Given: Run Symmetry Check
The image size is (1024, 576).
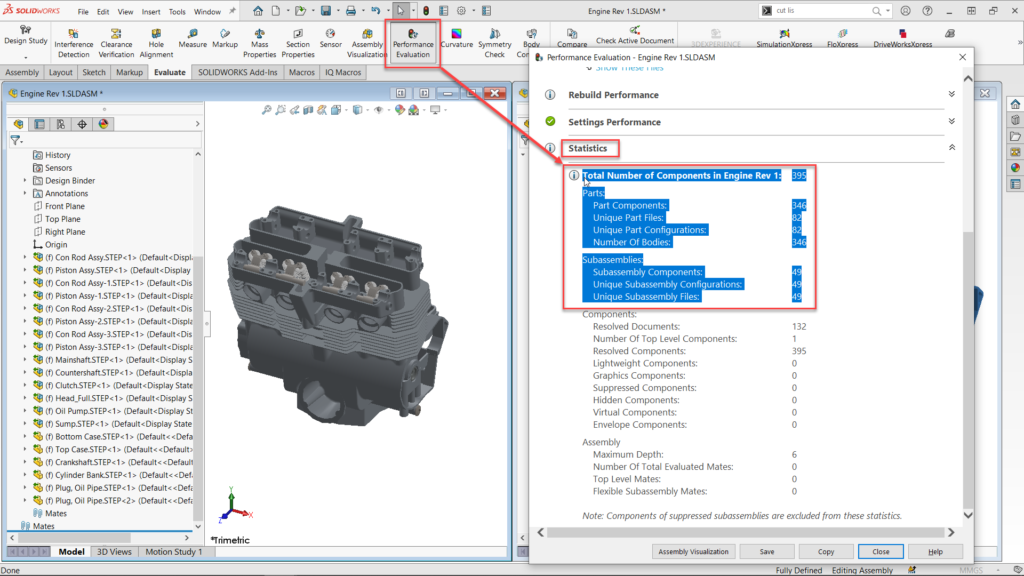Looking at the screenshot, I should pyautogui.click(x=494, y=43).
